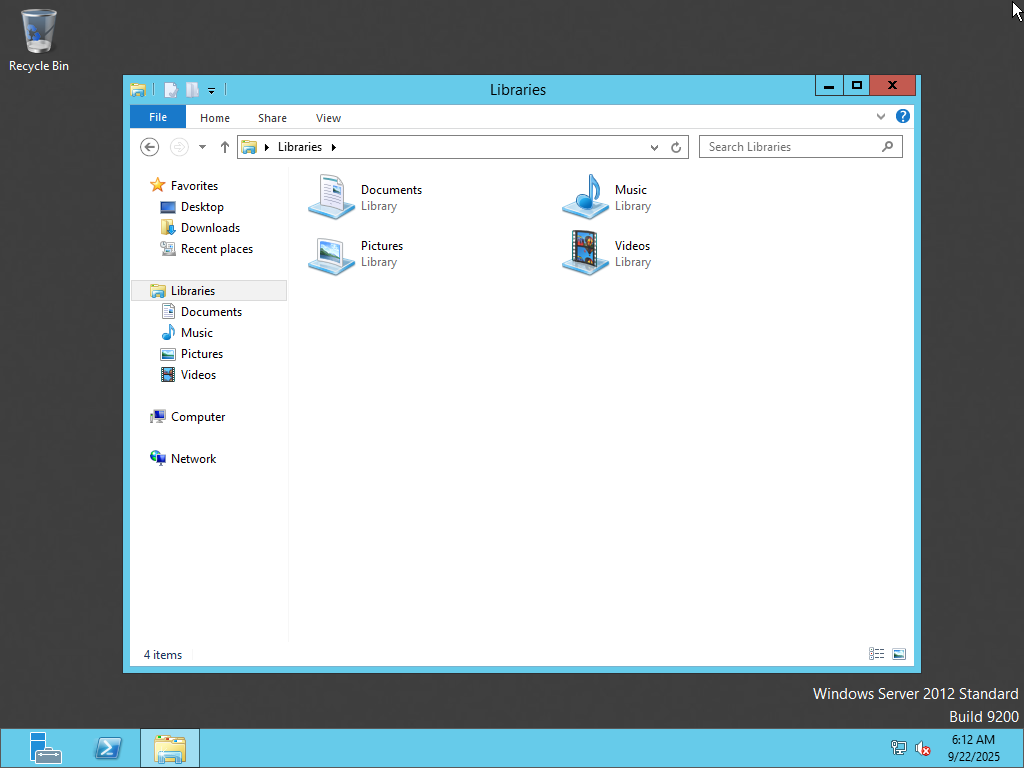Click the Help question mark icon
Screen dimensions: 1024x768
click(903, 117)
